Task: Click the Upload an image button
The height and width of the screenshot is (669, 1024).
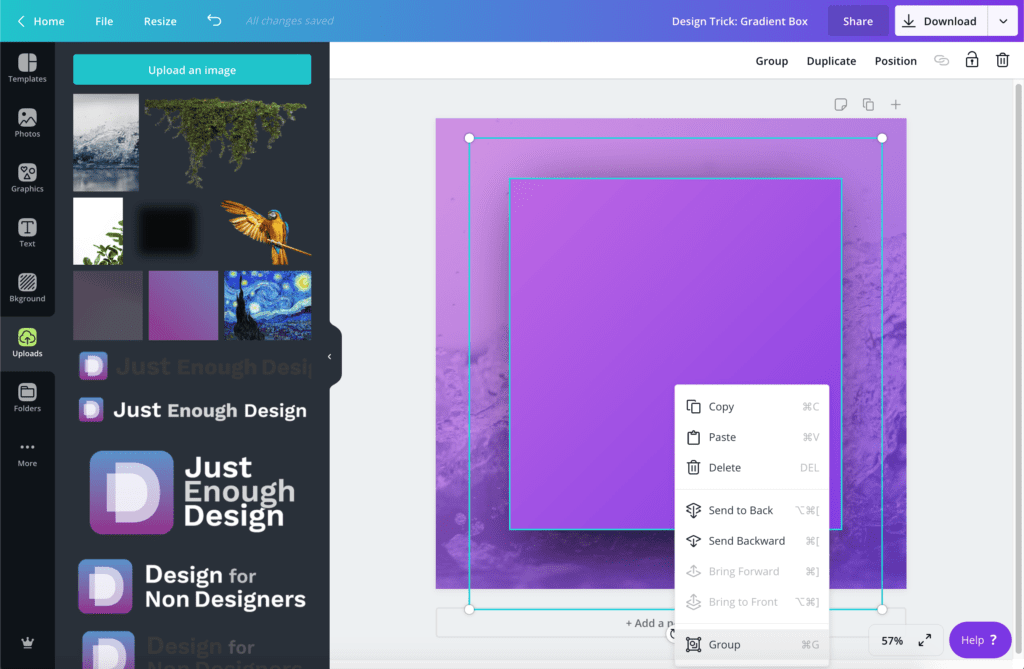Action: [191, 69]
